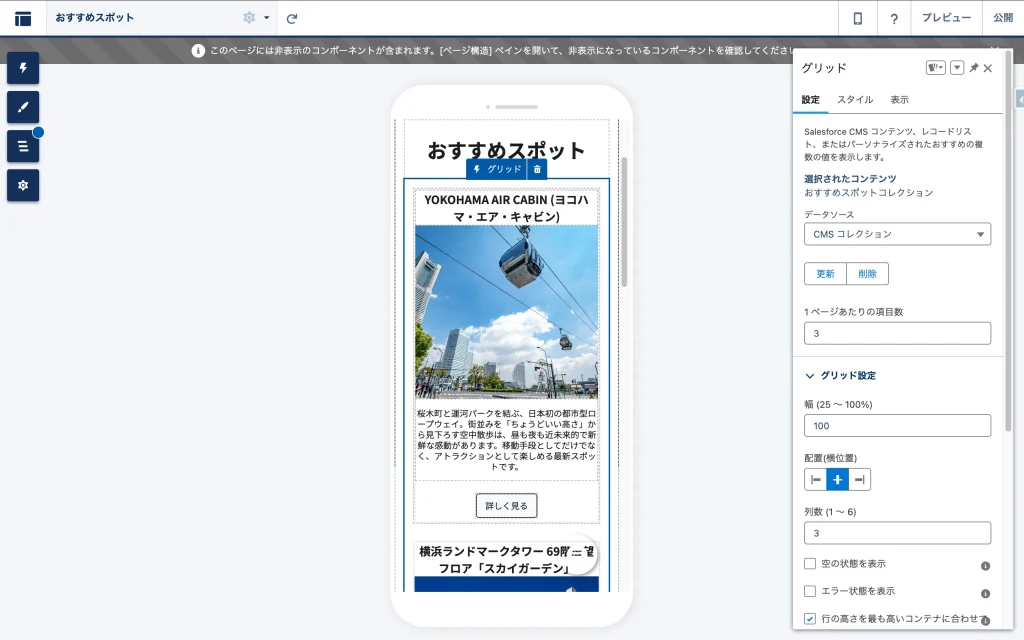Enable 空の状態を表示 checkbox
The height and width of the screenshot is (640, 1024).
point(810,564)
